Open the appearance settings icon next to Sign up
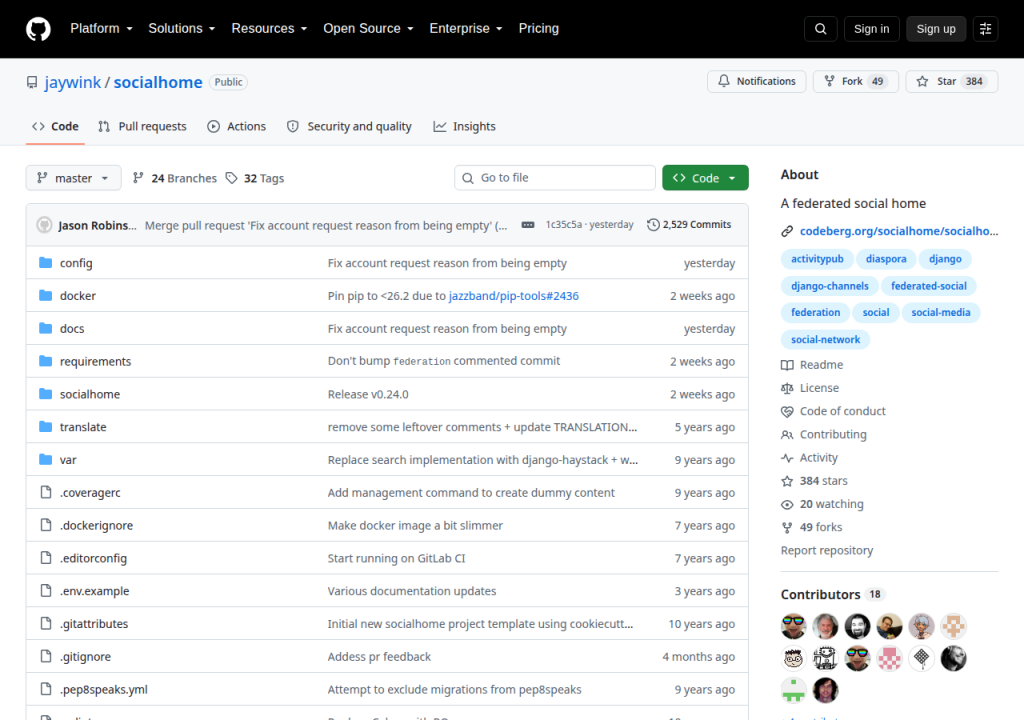The width and height of the screenshot is (1024, 720). click(x=985, y=29)
